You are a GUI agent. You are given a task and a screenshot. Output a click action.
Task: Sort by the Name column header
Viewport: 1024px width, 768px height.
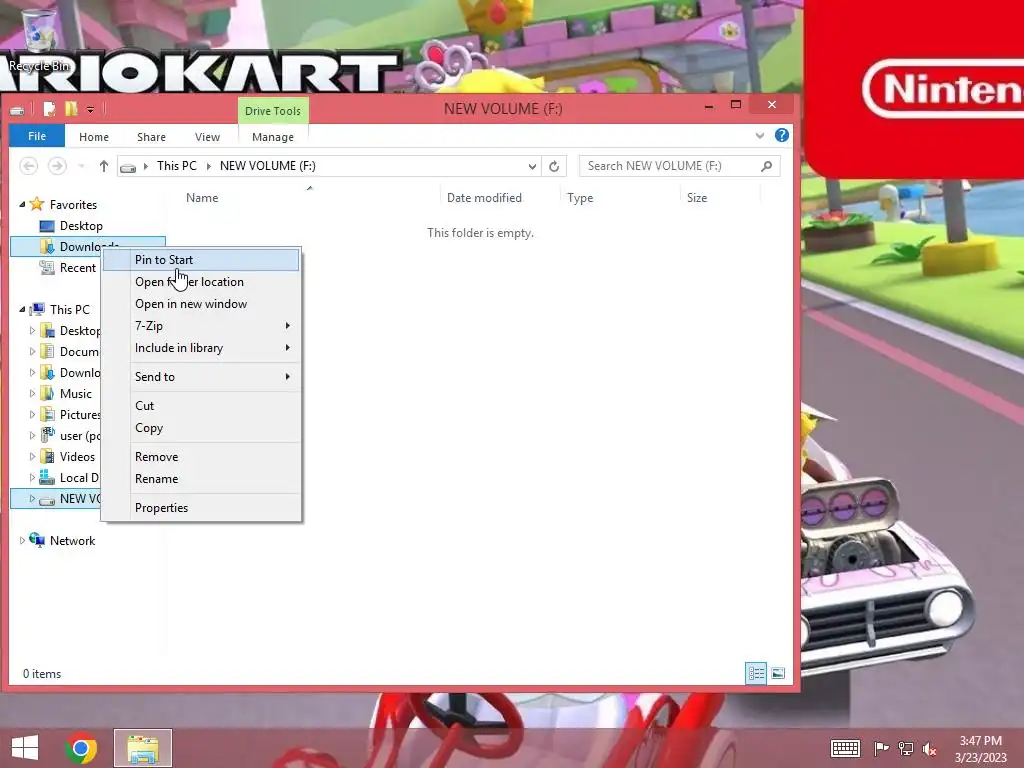202,198
